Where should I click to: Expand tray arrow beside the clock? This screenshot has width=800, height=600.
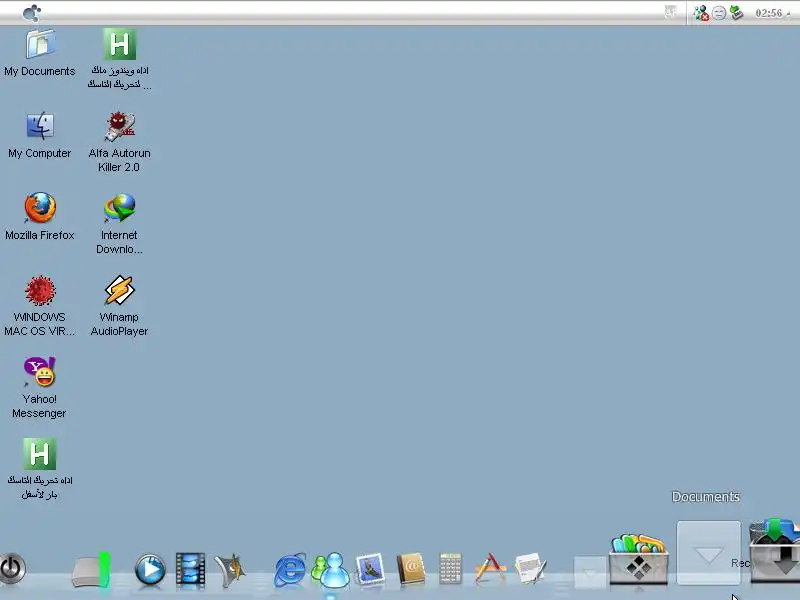coord(788,15)
